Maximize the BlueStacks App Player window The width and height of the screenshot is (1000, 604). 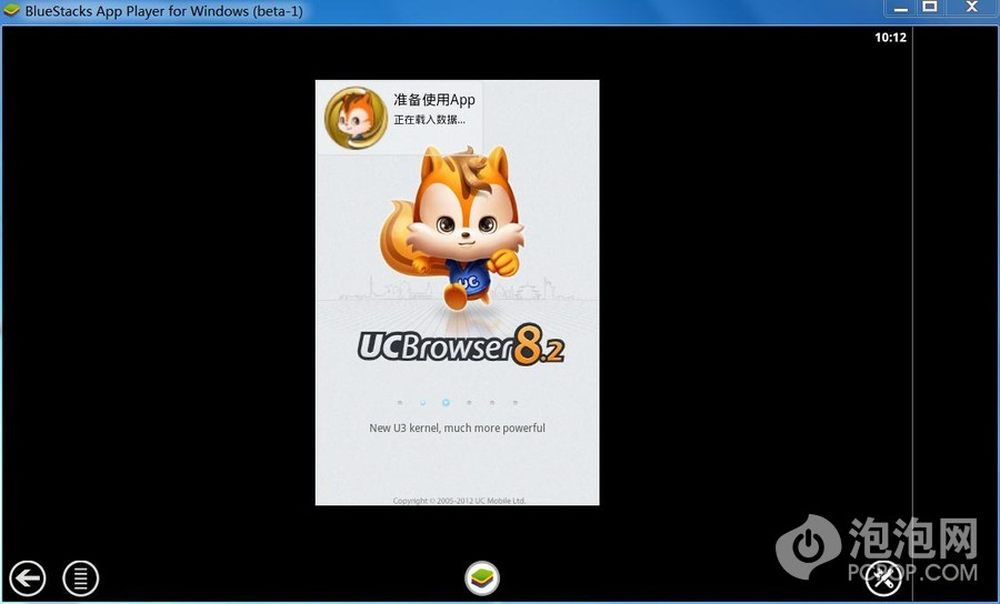[x=929, y=8]
